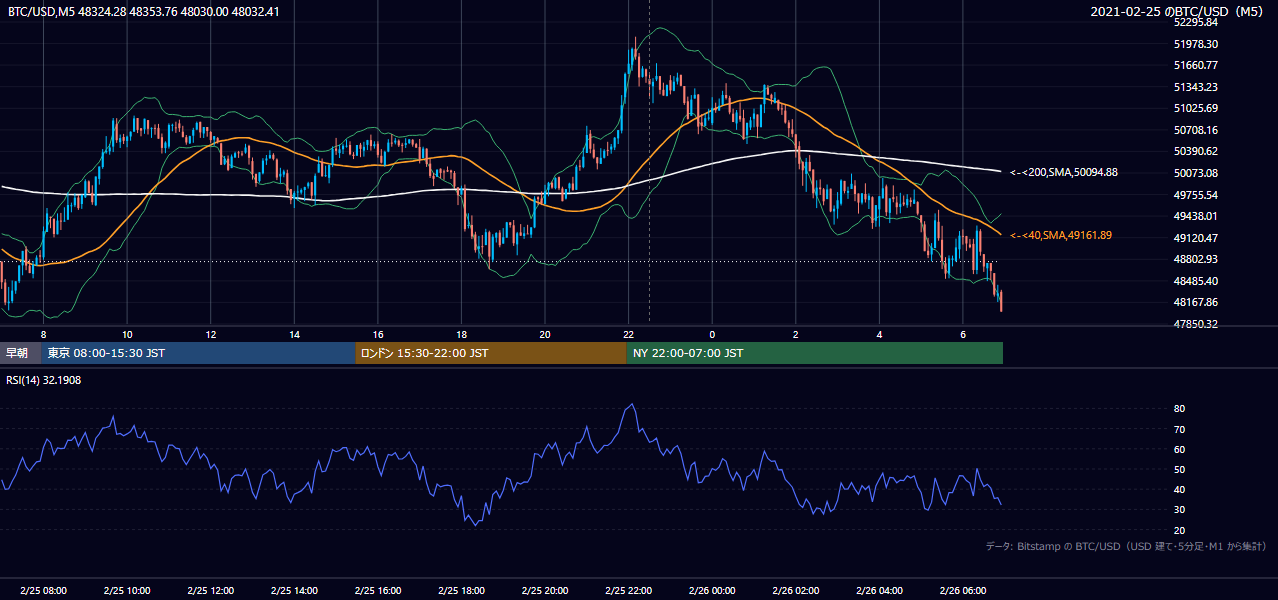Click the price axis label 50390.62
1278x600 pixels.
pyautogui.click(x=1195, y=151)
